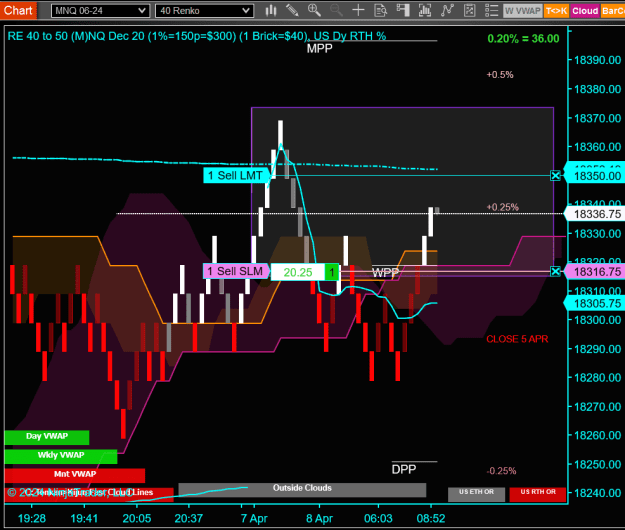
Task: Click the +0.5% level label
Action: (500, 75)
